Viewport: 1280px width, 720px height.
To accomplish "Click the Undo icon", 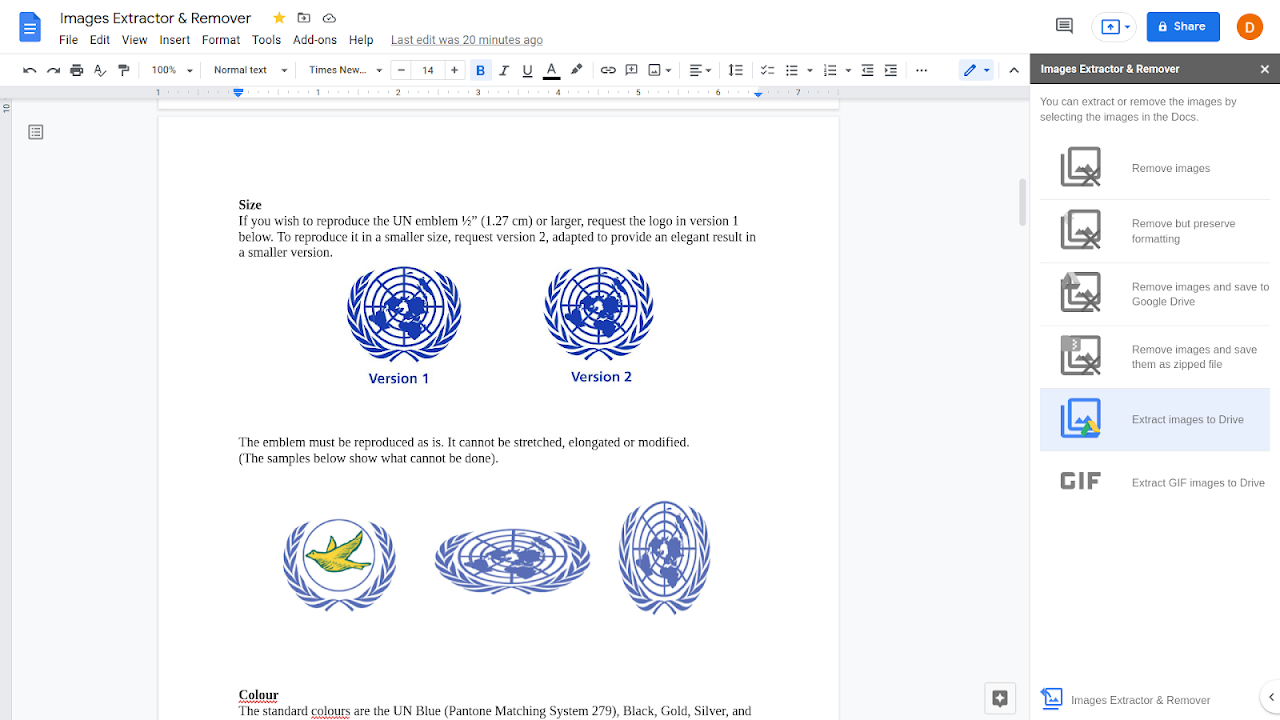I will coord(29,70).
